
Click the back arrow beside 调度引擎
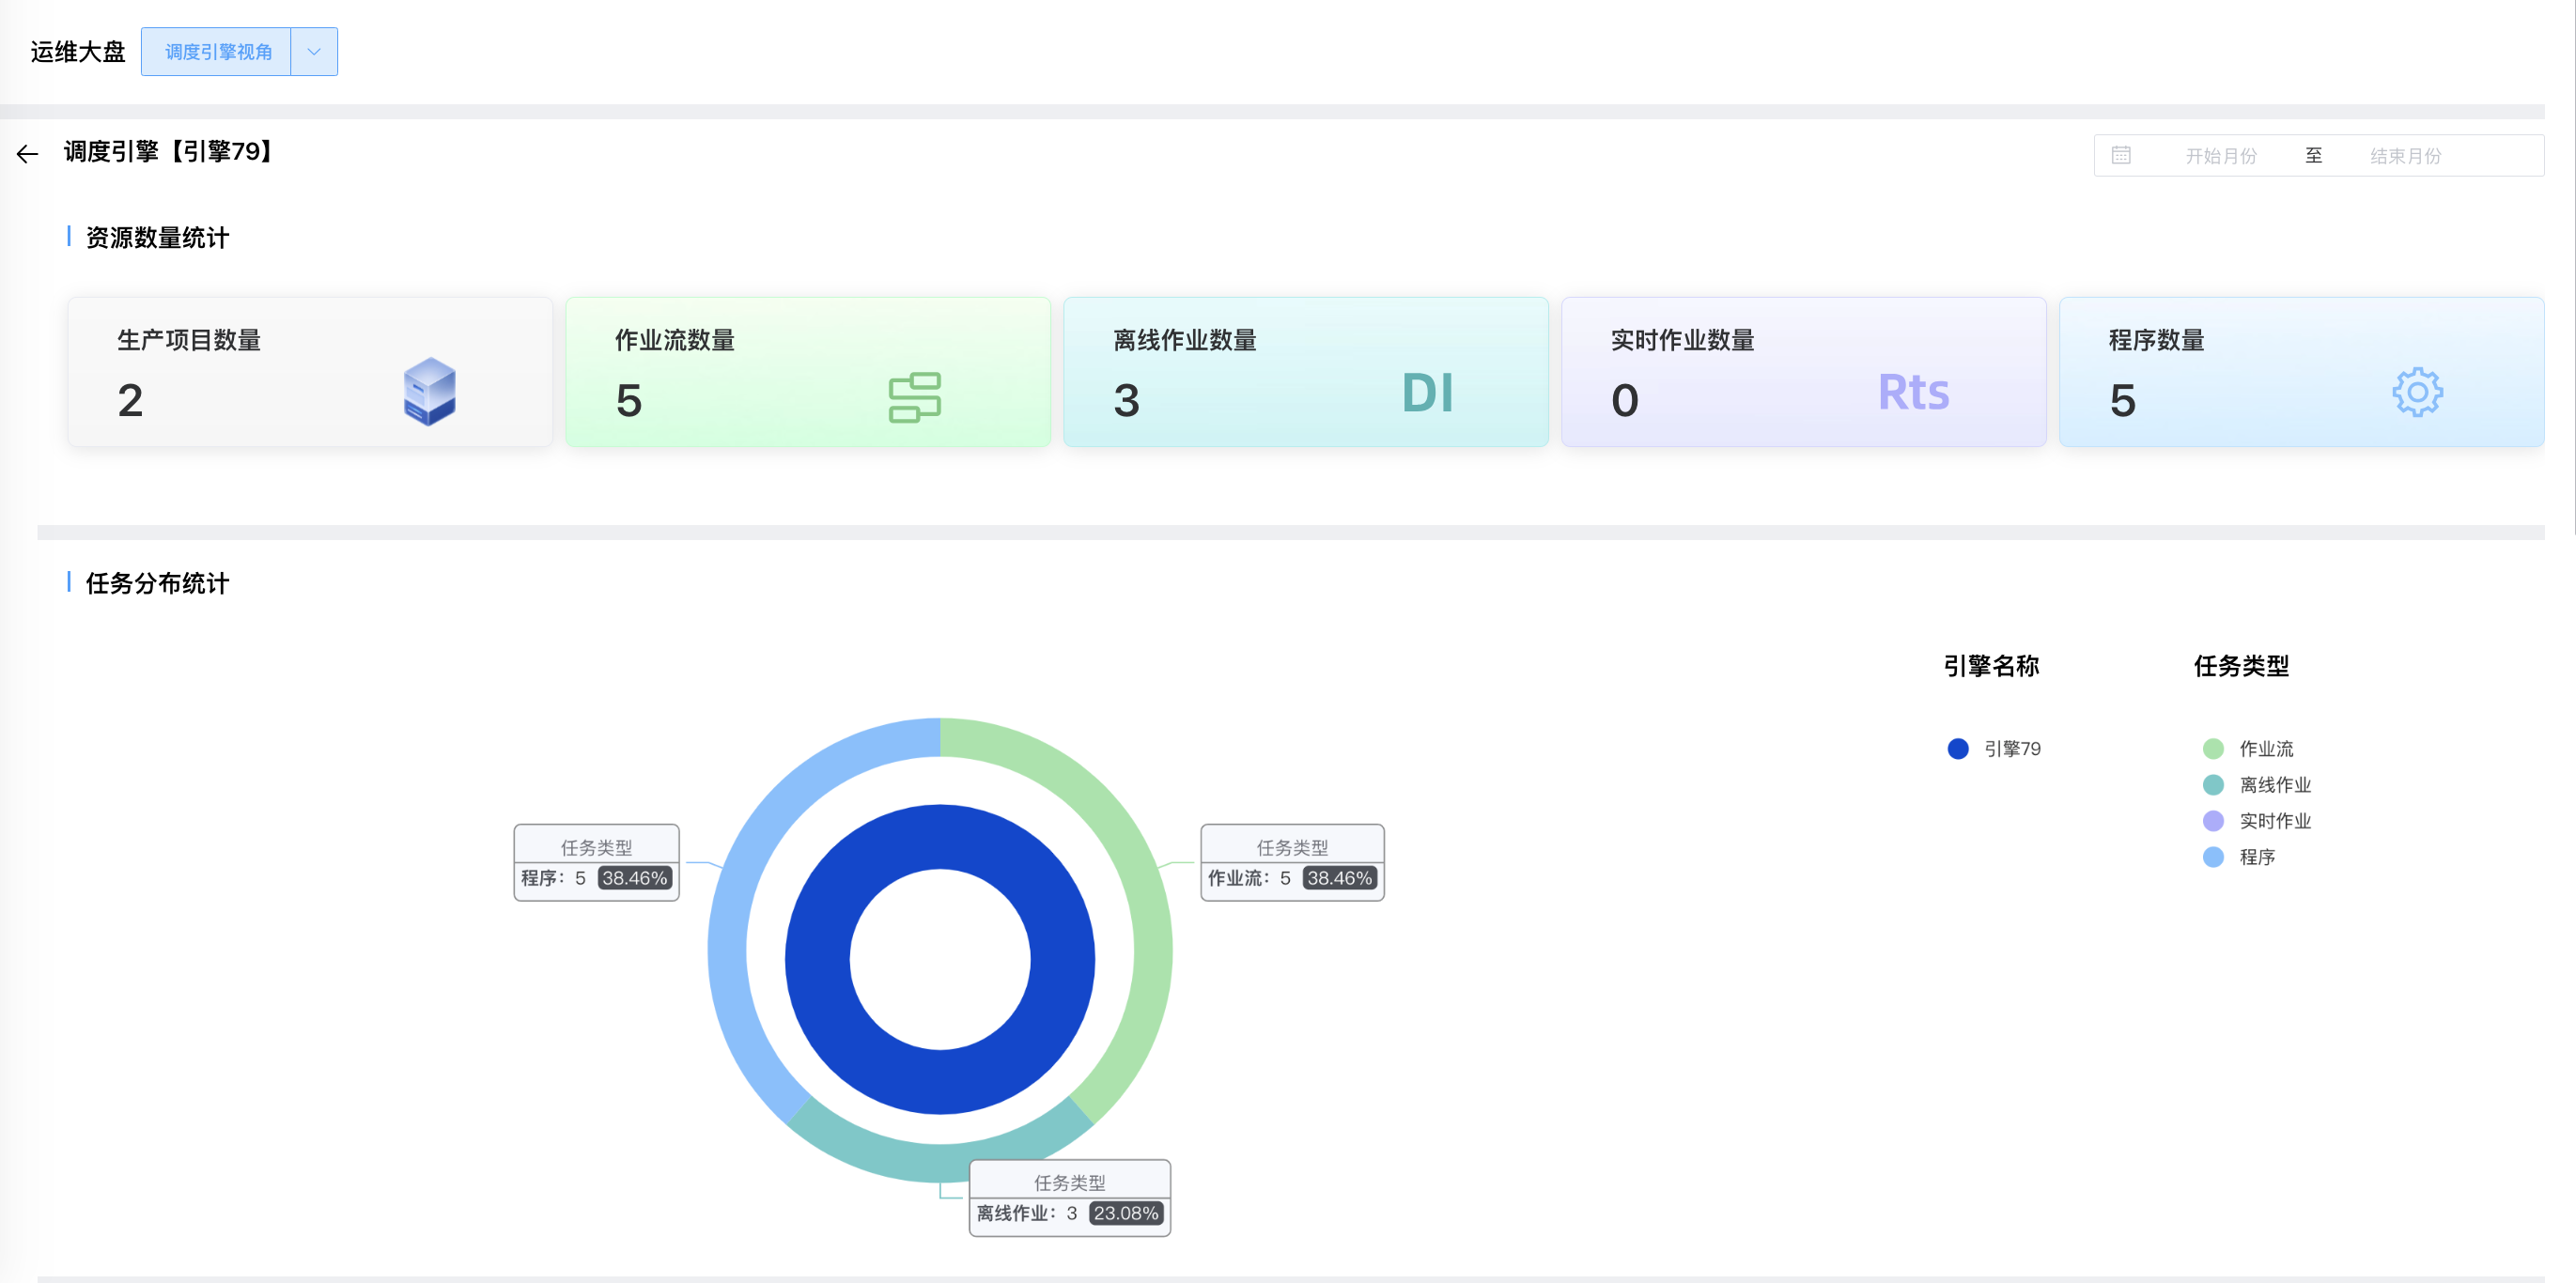click(27, 153)
